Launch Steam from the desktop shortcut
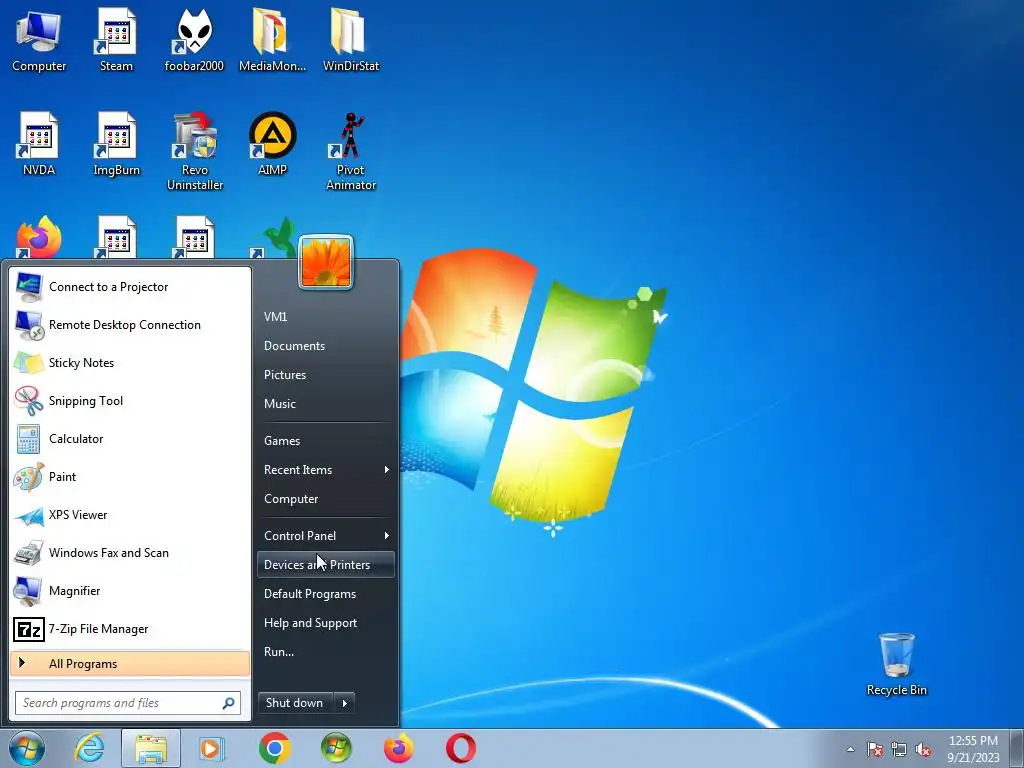Viewport: 1024px width, 768px height. (x=116, y=40)
